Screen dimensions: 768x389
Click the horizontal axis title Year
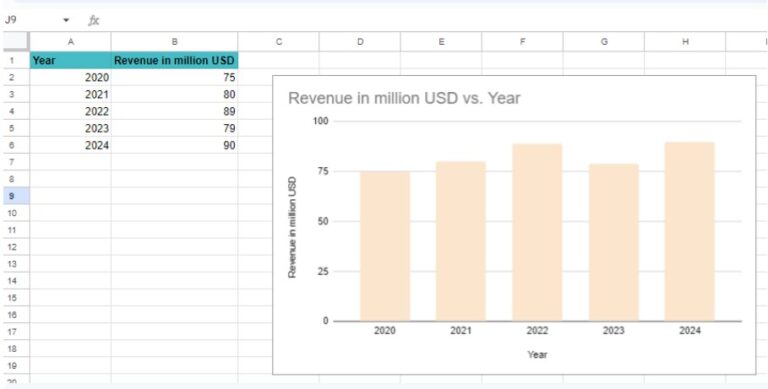tap(537, 354)
